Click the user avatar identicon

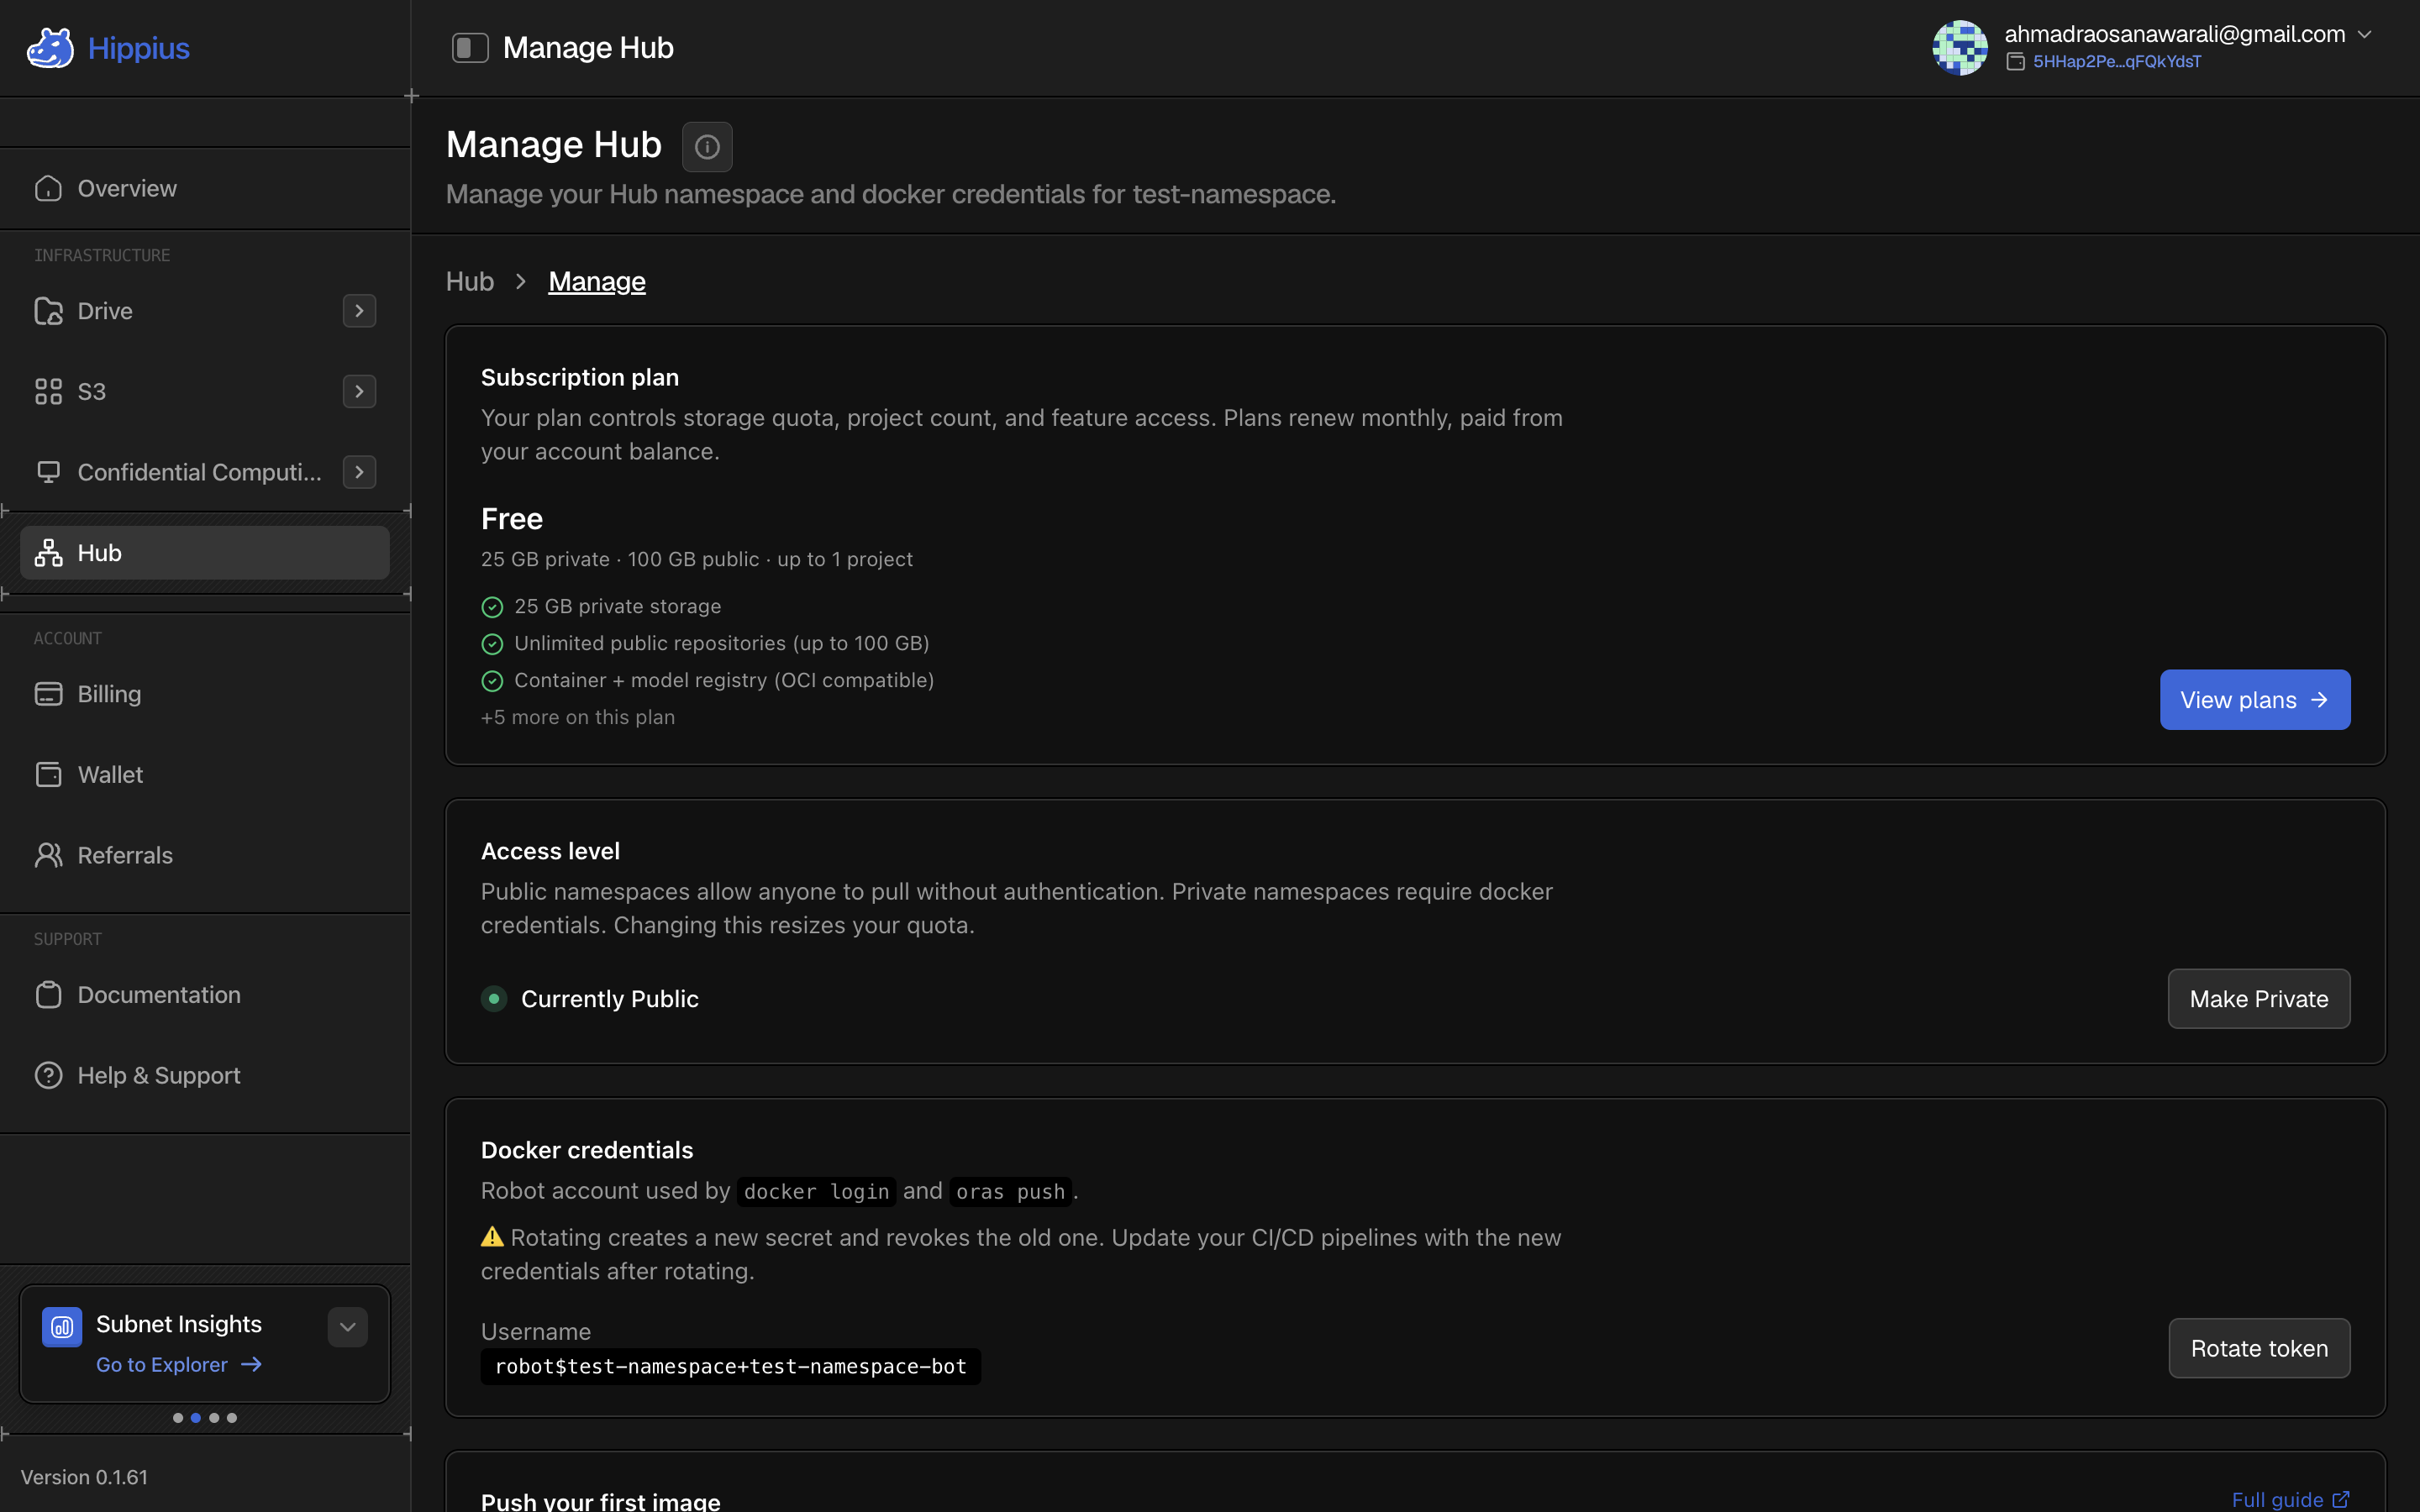tap(1959, 47)
